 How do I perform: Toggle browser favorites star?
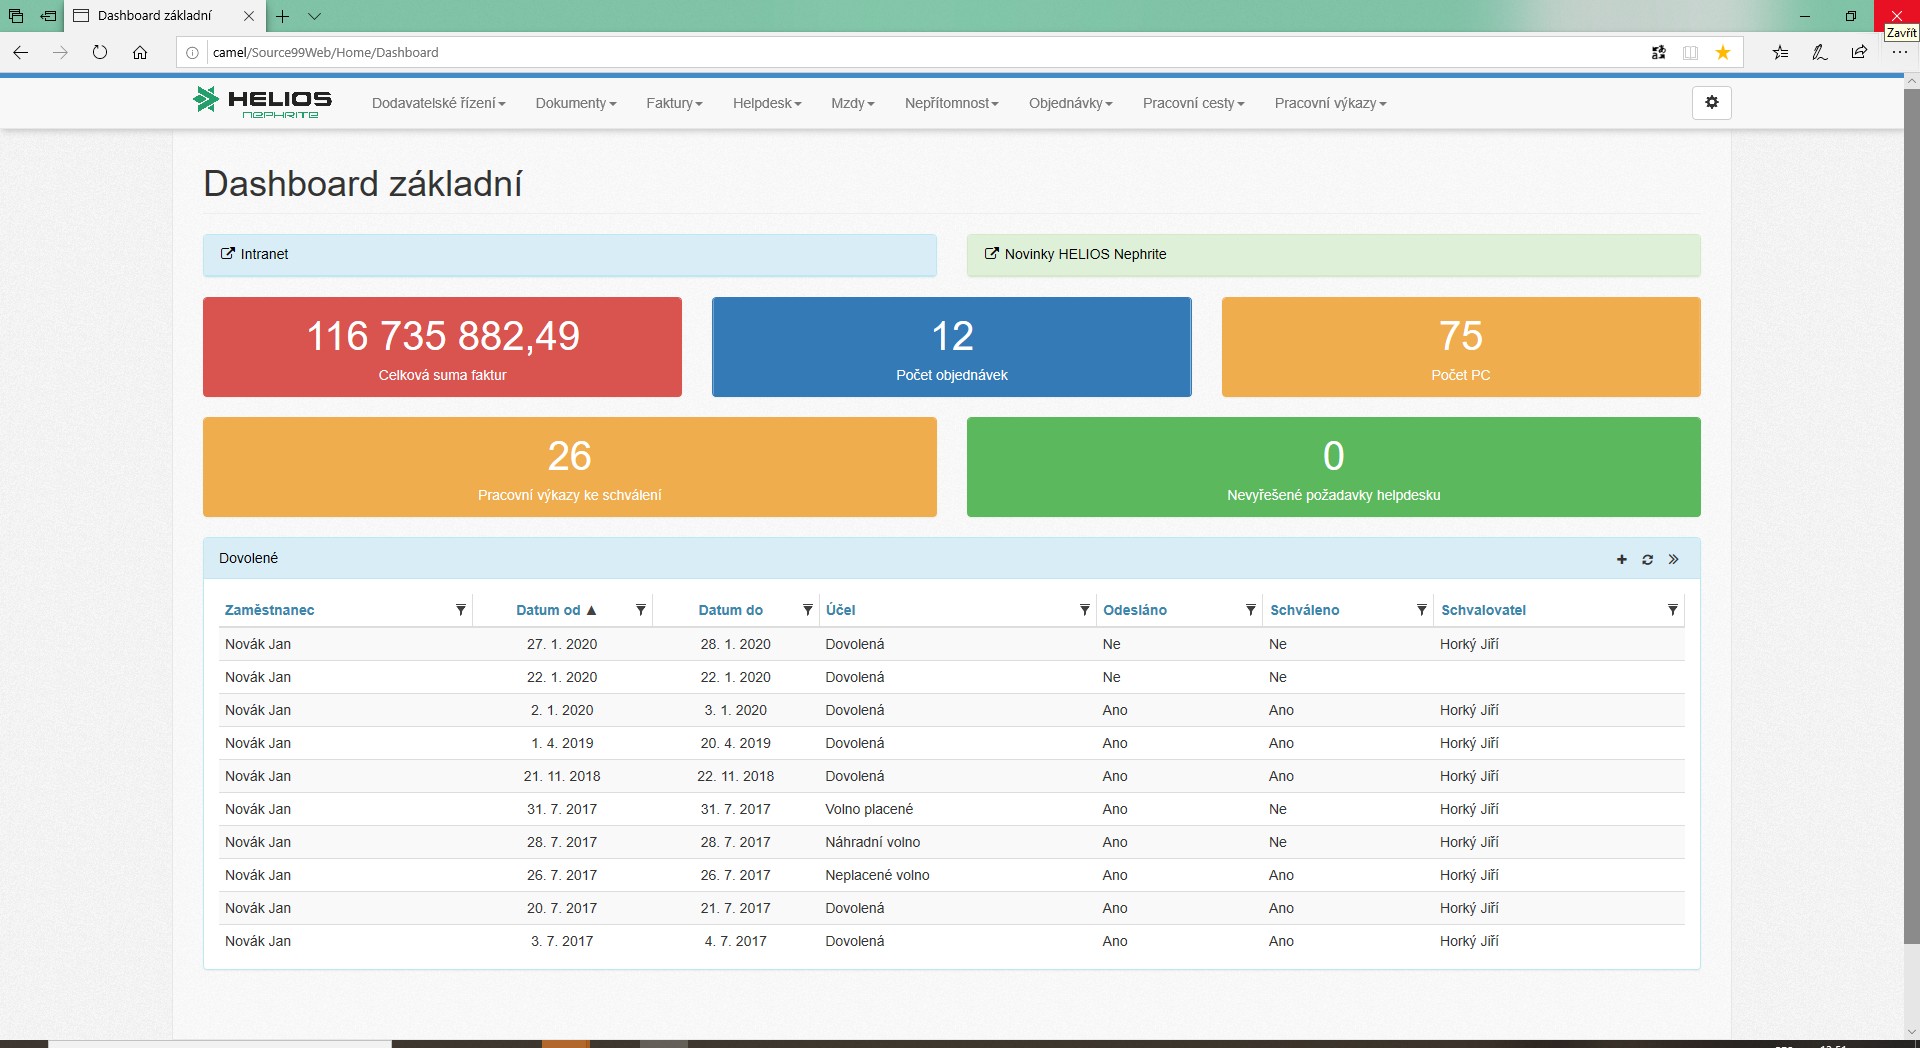[x=1722, y=53]
